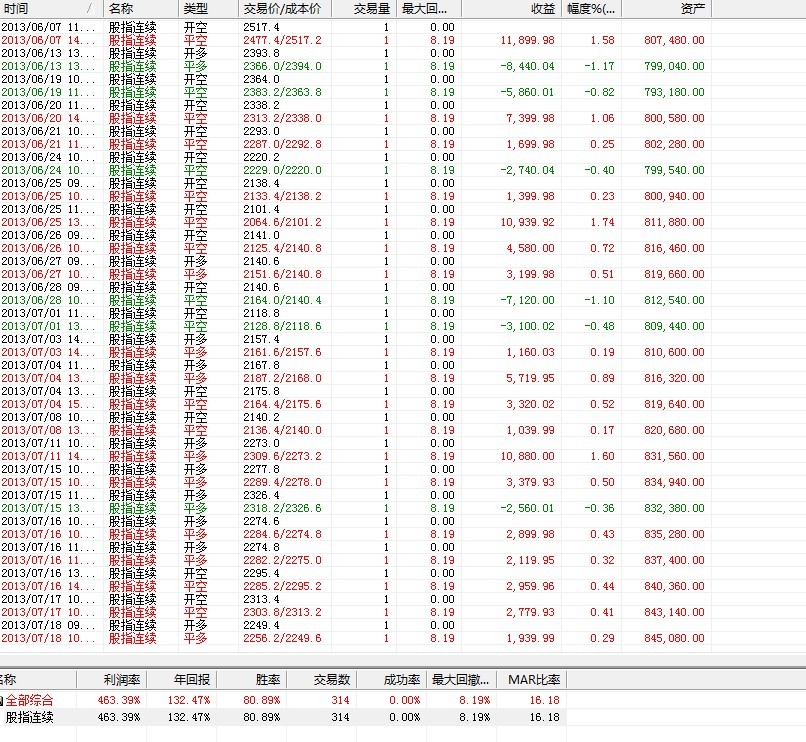This screenshot has height=742, width=806.
Task: Select the profit value 4,580.00
Action: tap(530, 248)
